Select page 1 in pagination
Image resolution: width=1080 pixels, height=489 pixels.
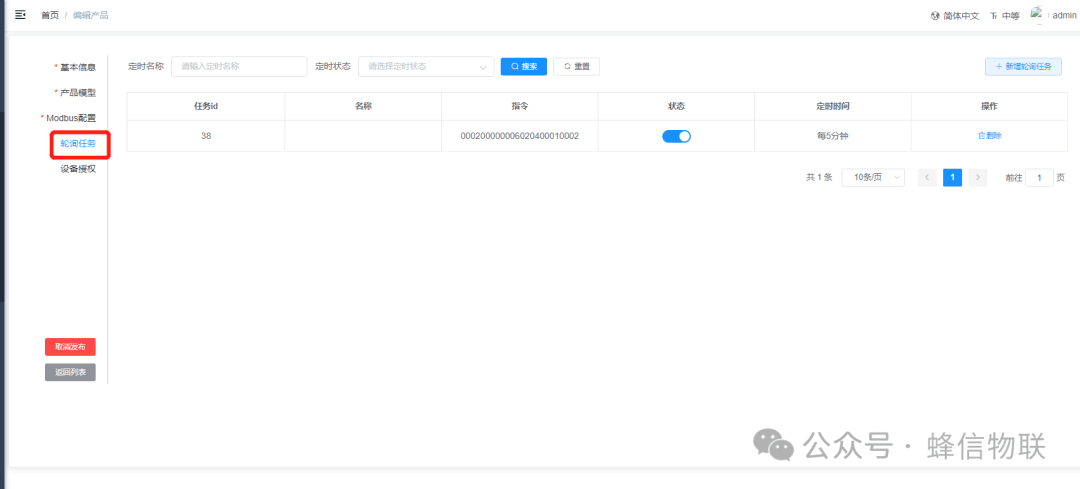click(x=953, y=178)
